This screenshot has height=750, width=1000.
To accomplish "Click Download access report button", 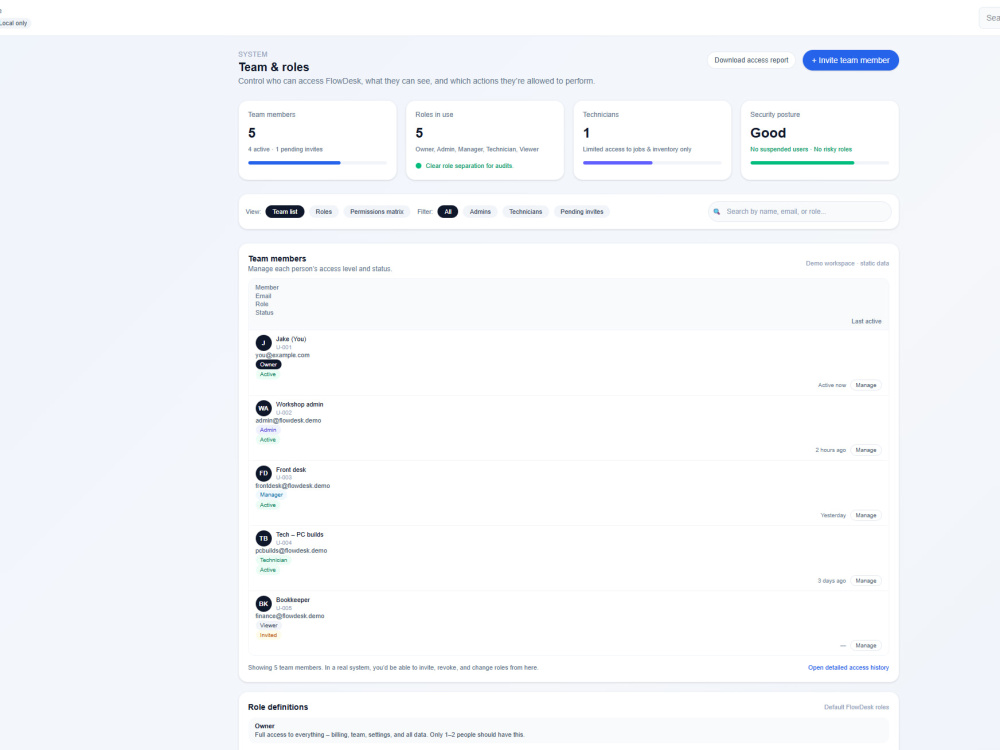I will pyautogui.click(x=751, y=60).
